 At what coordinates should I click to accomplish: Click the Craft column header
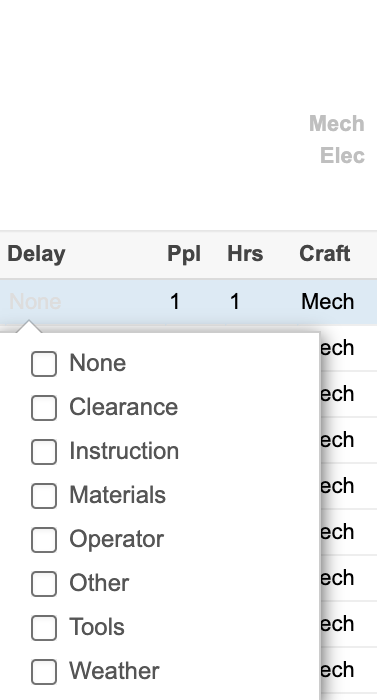click(x=325, y=254)
